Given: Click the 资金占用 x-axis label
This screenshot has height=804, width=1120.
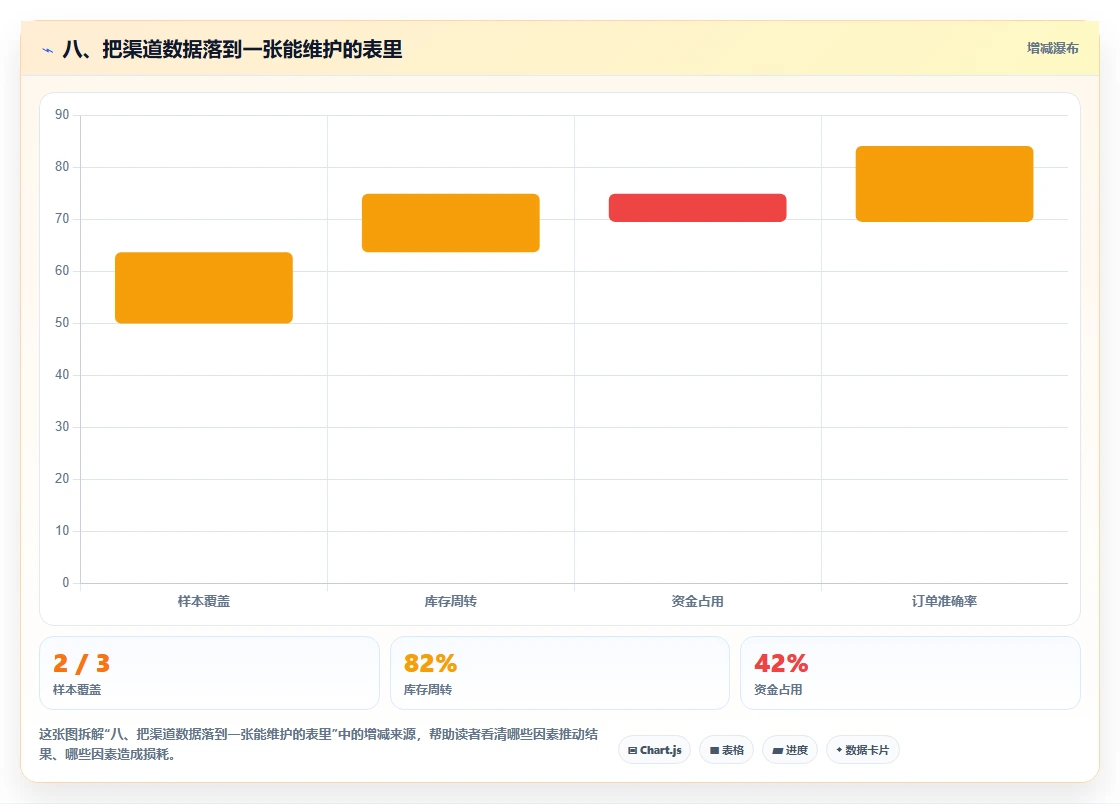Looking at the screenshot, I should point(697,601).
